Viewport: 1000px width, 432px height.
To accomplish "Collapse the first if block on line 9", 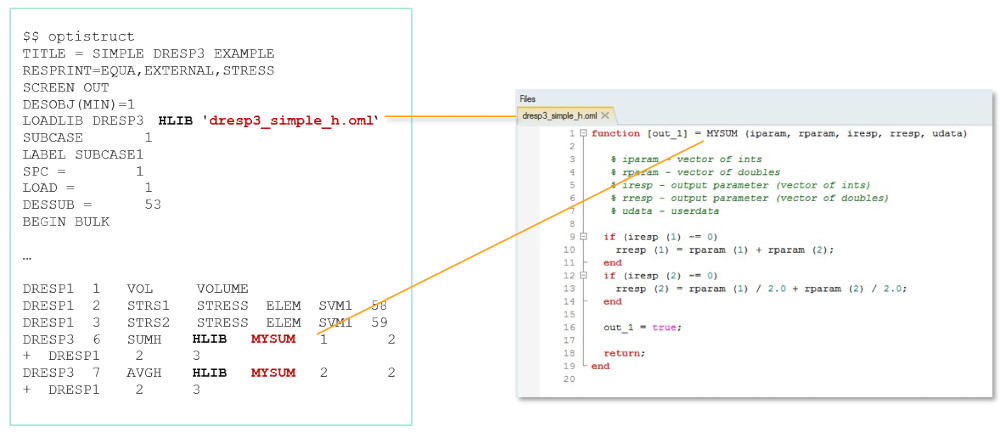I will point(583,237).
